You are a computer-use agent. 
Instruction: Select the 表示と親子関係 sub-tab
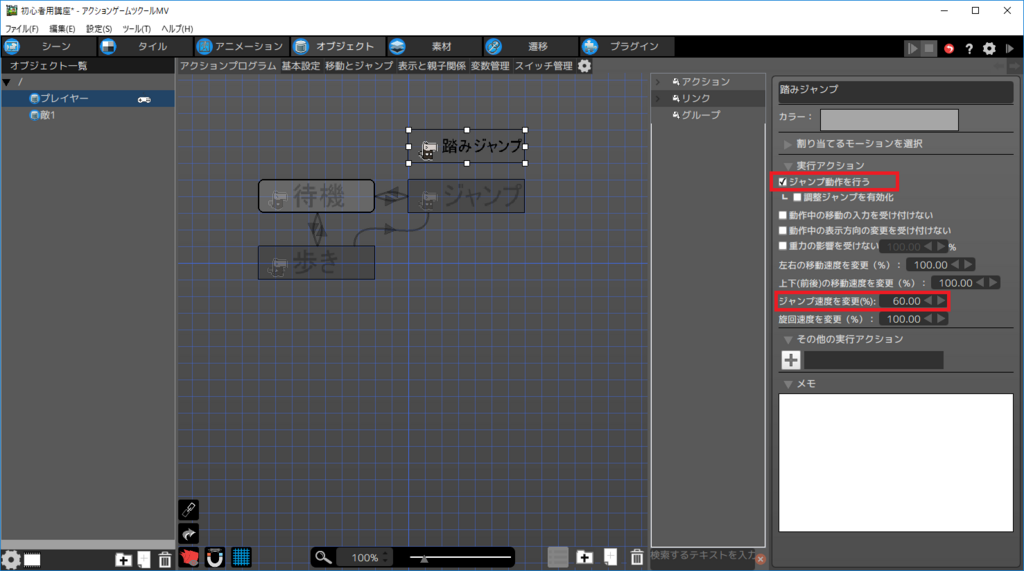click(432, 66)
